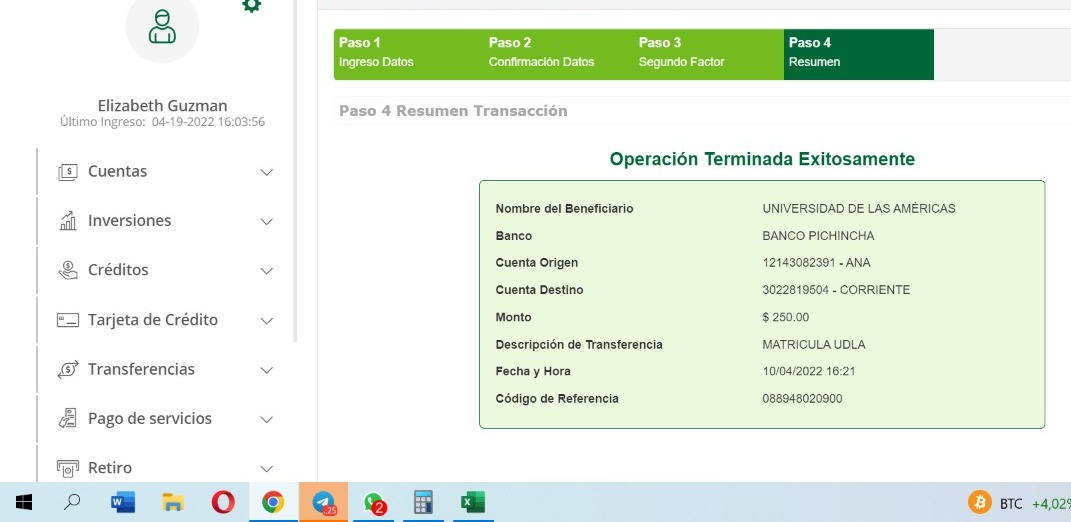Click the Tarjeta de Crédito card icon

[x=68, y=320]
